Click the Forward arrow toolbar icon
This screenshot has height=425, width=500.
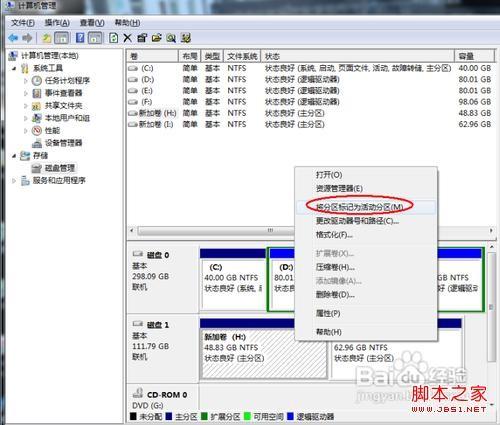coord(27,38)
